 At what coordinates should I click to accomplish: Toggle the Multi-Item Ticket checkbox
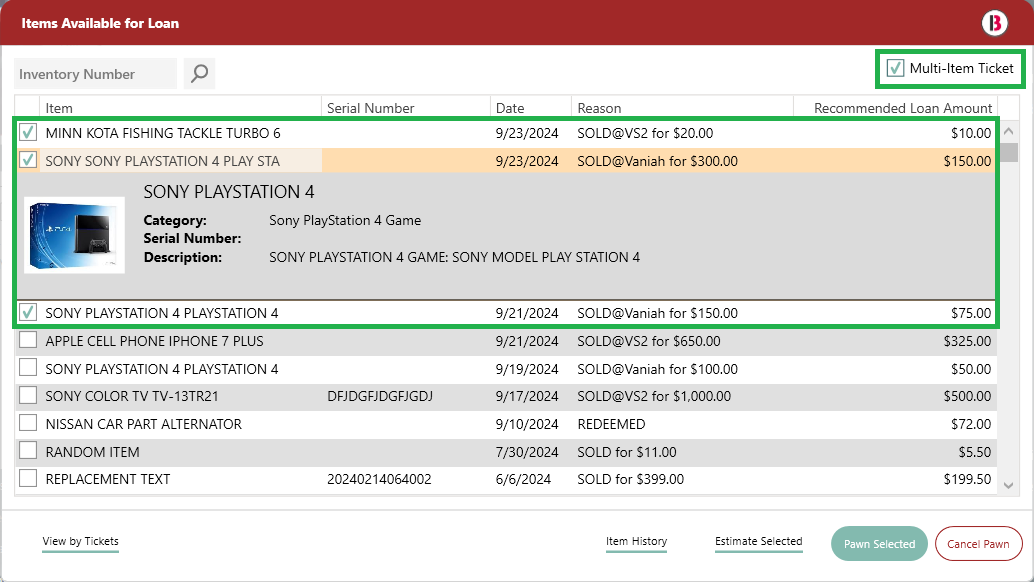click(x=895, y=68)
